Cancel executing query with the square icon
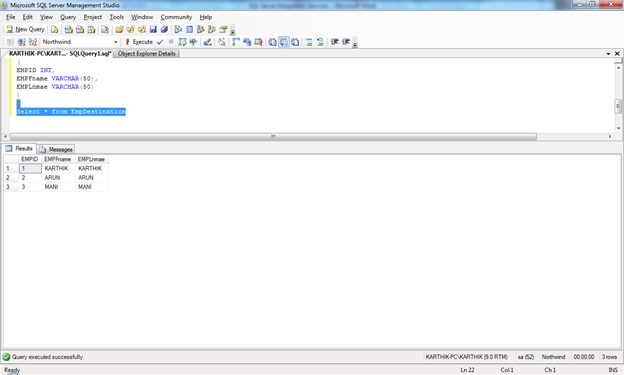Viewport: 624px width, 375px height. click(171, 42)
